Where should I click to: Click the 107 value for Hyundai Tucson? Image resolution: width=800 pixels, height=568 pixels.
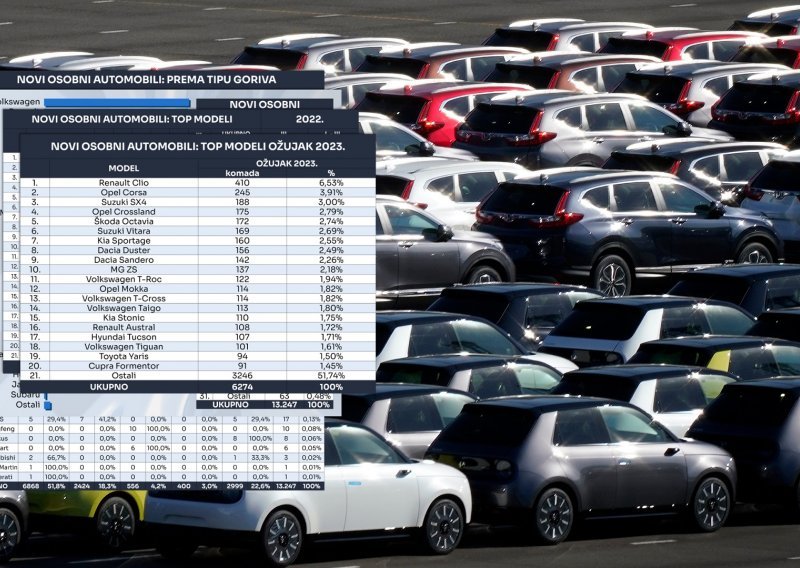pyautogui.click(x=242, y=337)
